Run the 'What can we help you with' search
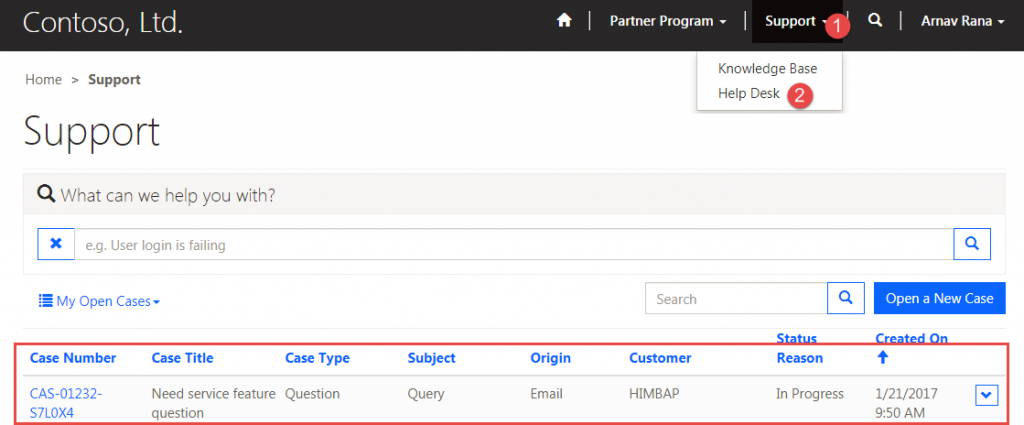 972,244
